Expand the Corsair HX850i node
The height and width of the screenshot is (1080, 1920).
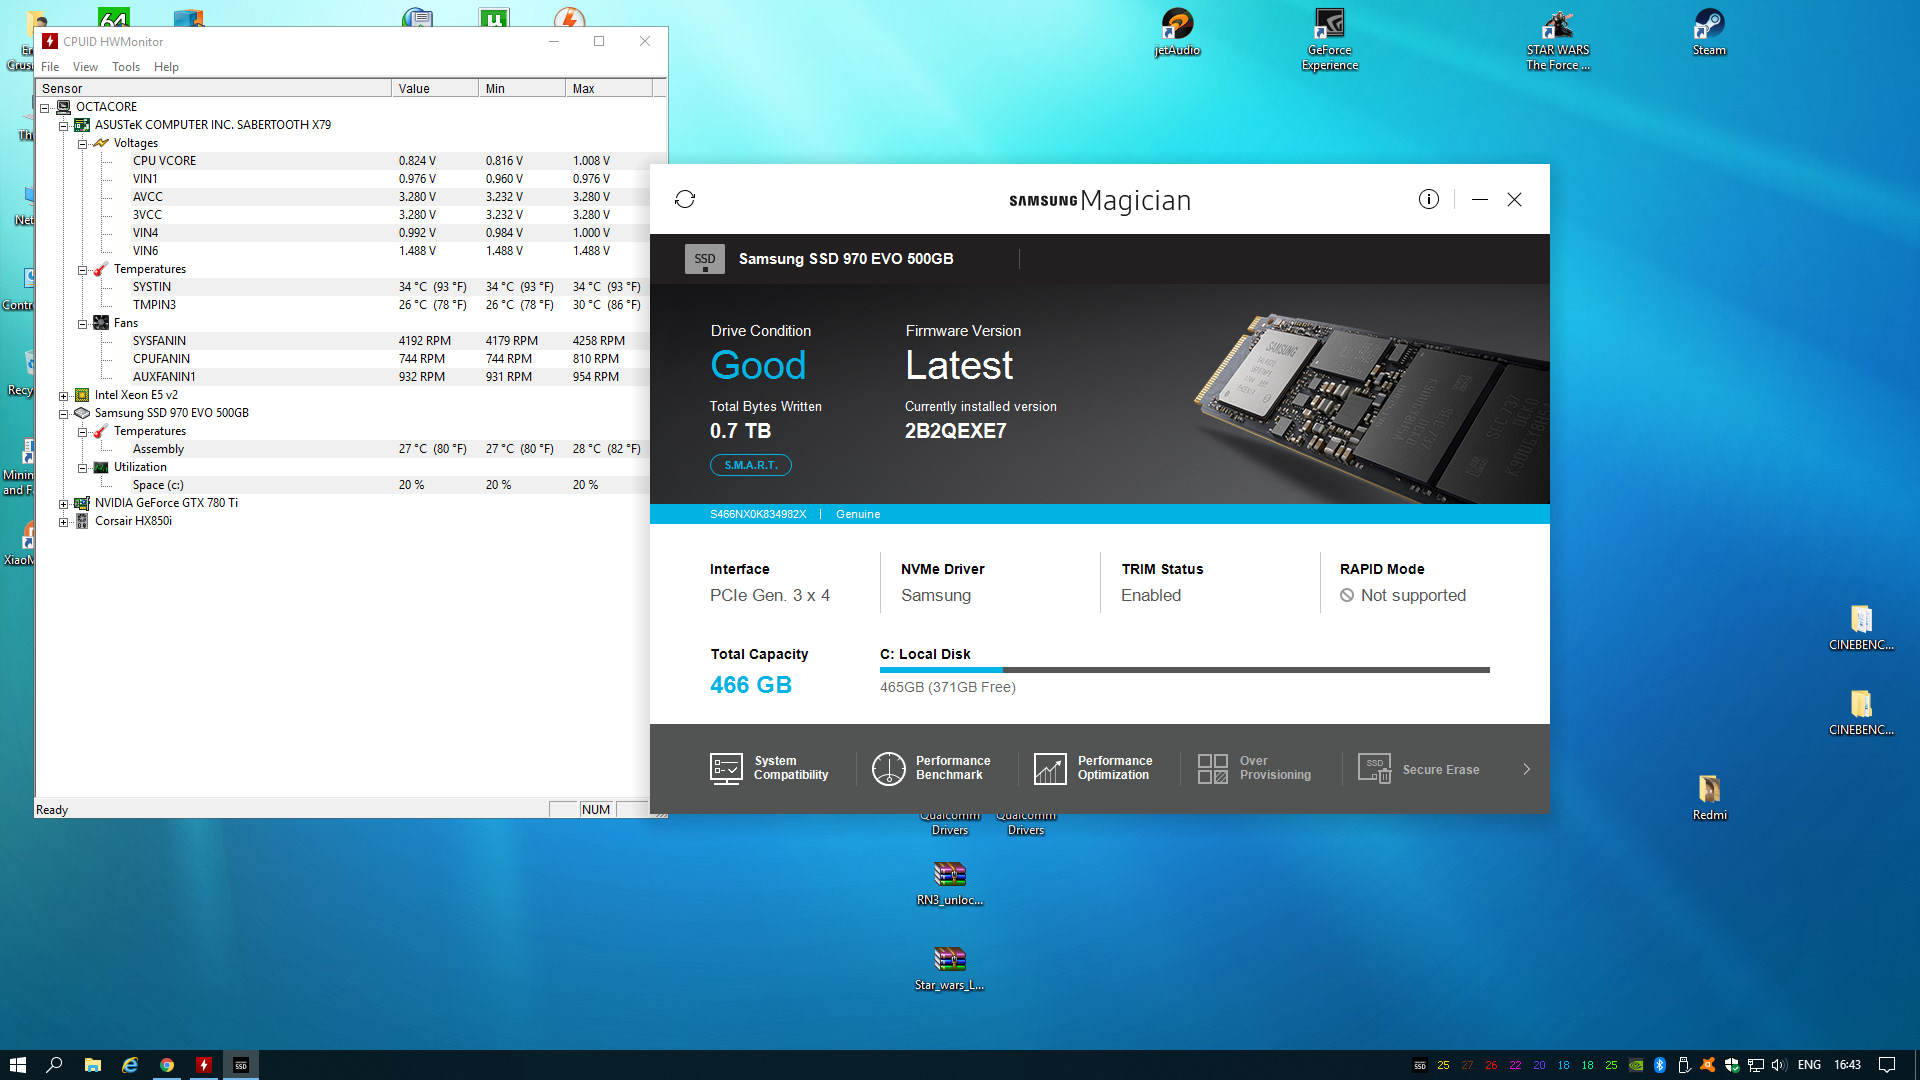tap(64, 521)
